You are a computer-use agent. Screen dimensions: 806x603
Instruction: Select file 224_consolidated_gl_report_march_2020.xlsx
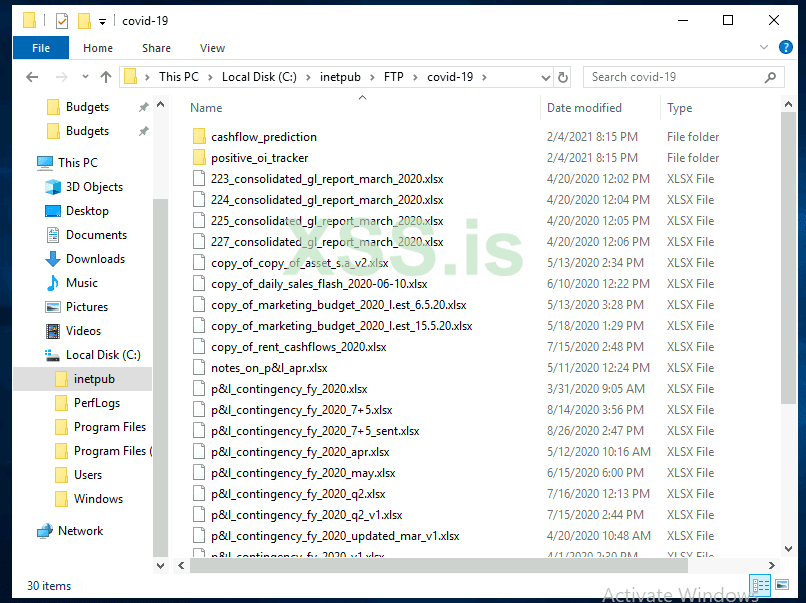(327, 200)
